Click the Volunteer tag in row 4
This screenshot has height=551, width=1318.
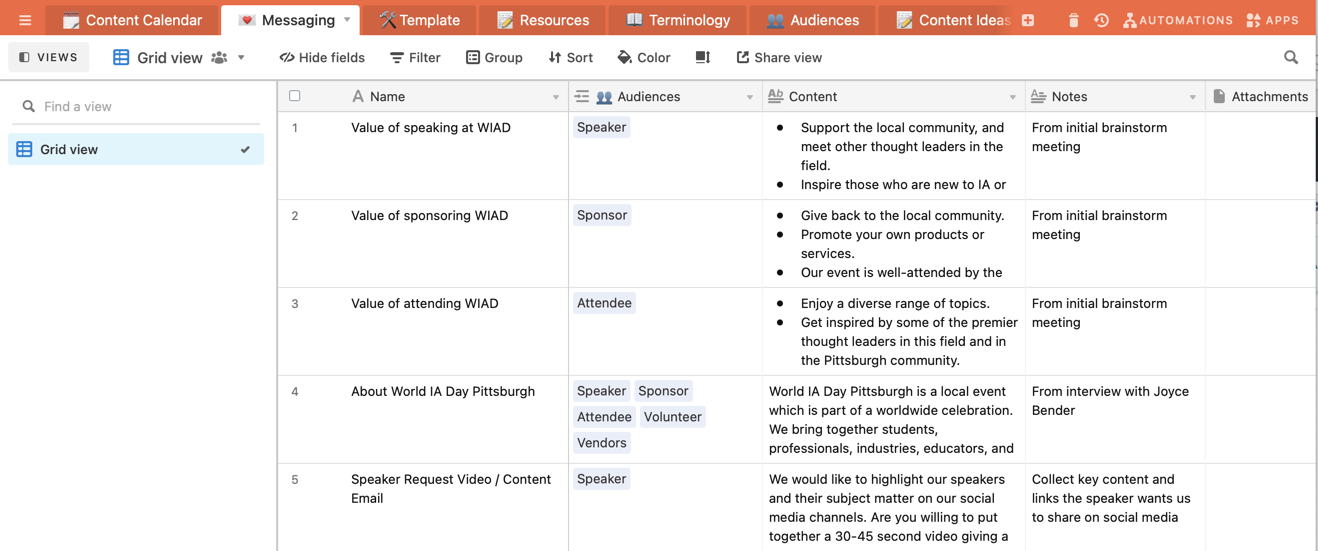point(673,417)
